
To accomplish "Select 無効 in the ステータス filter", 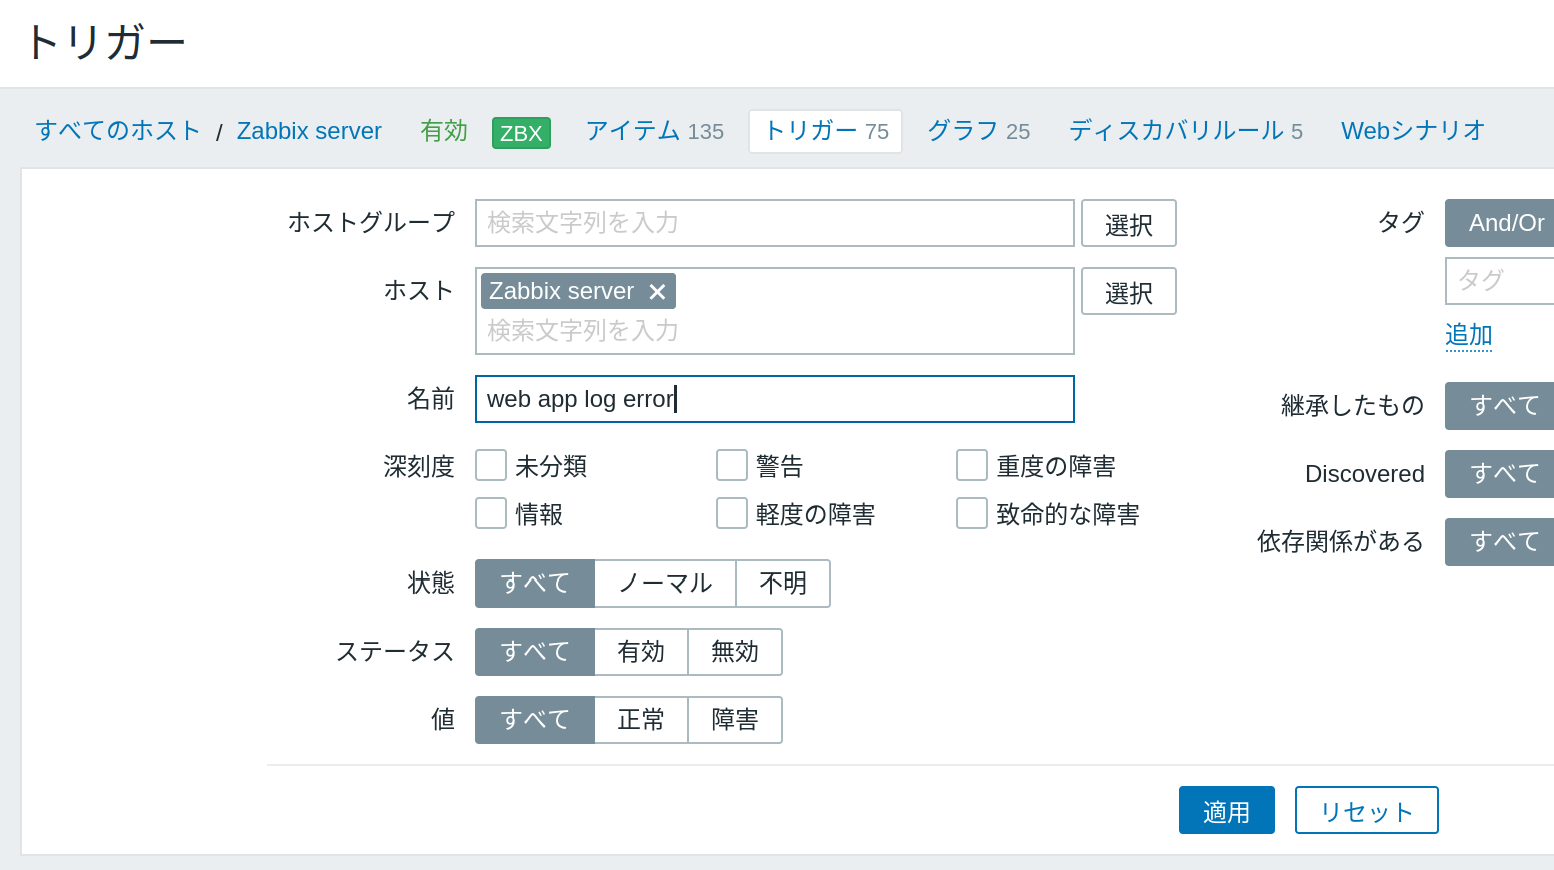I will [734, 651].
